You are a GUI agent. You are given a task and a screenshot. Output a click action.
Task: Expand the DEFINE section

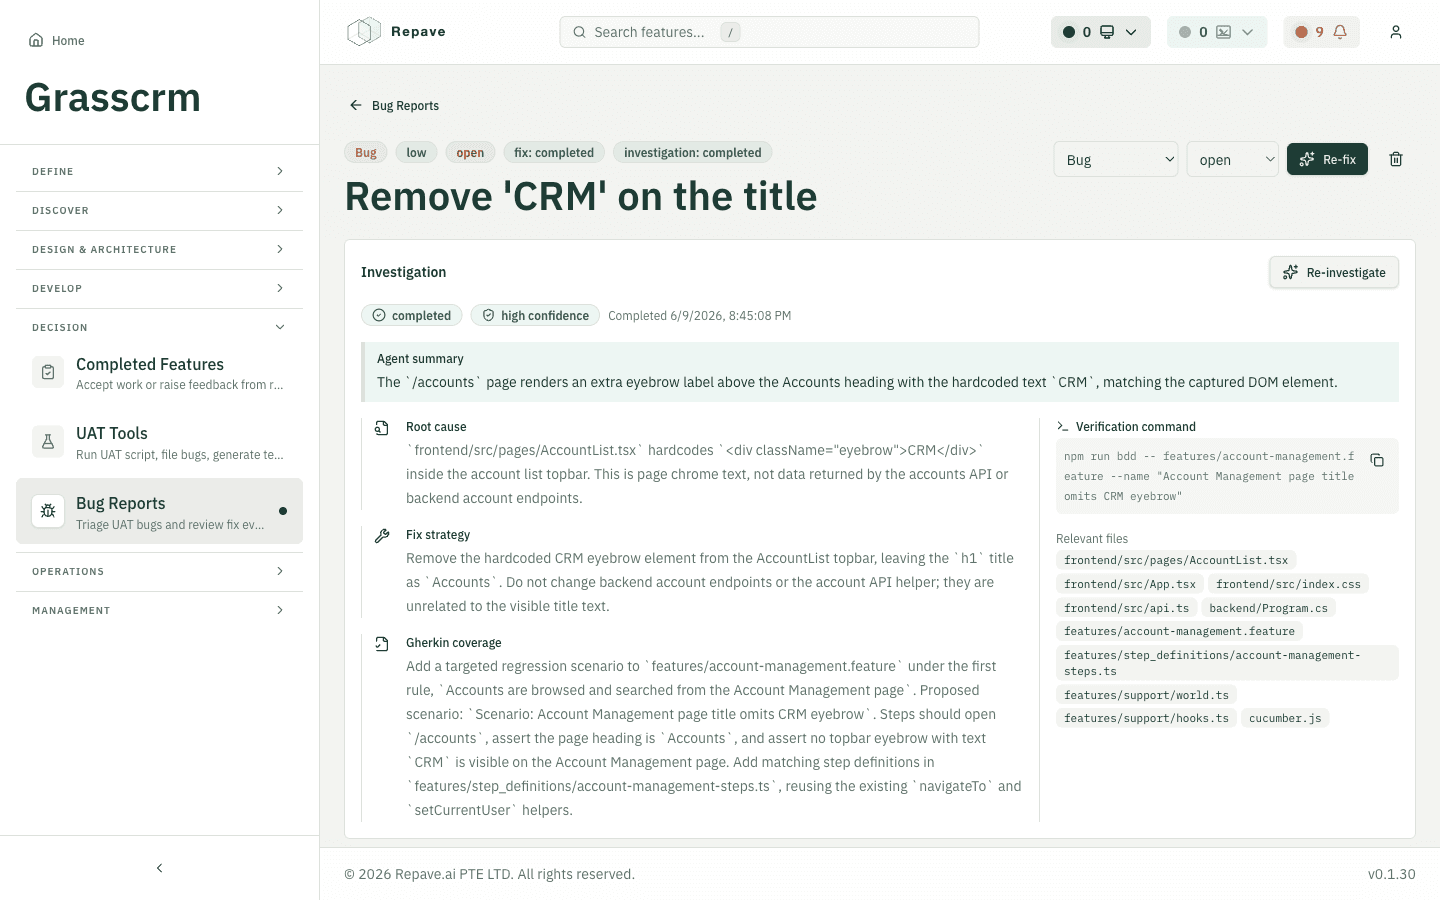tap(160, 172)
